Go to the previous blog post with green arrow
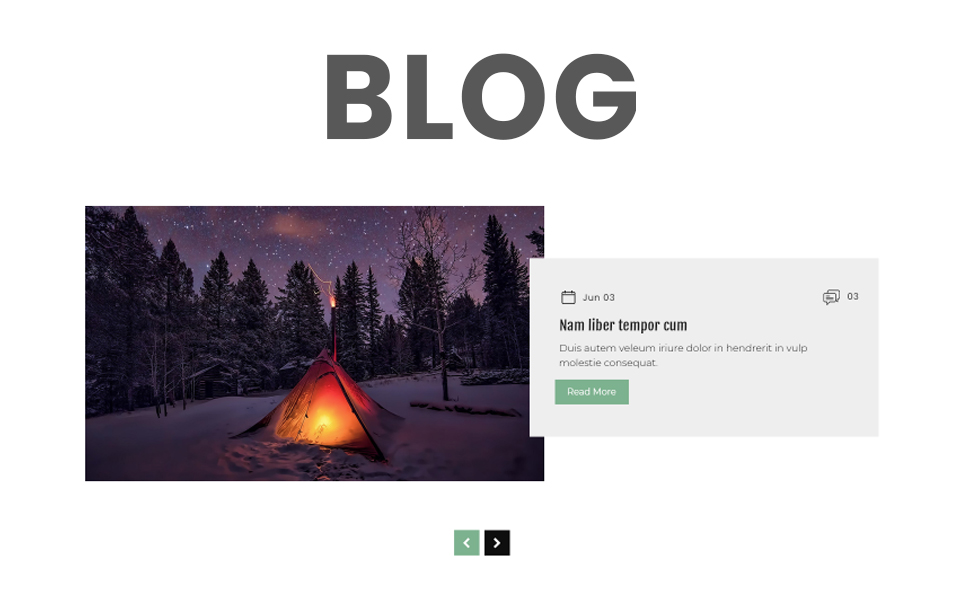This screenshot has height=600, width=965. 466,543
